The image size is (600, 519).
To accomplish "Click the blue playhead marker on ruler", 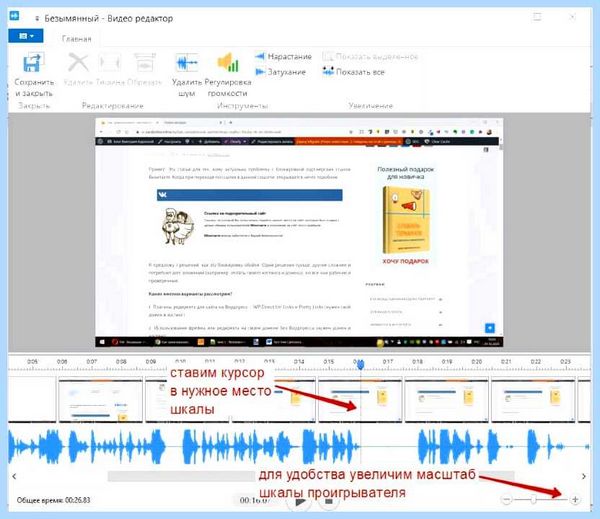I will pyautogui.click(x=360, y=364).
